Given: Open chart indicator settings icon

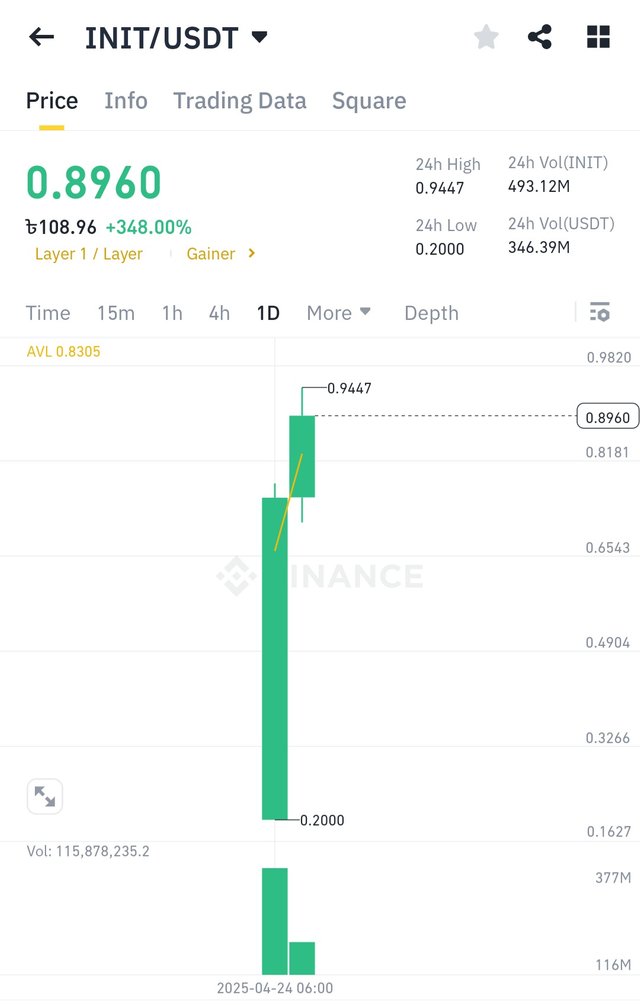Looking at the screenshot, I should coord(600,313).
